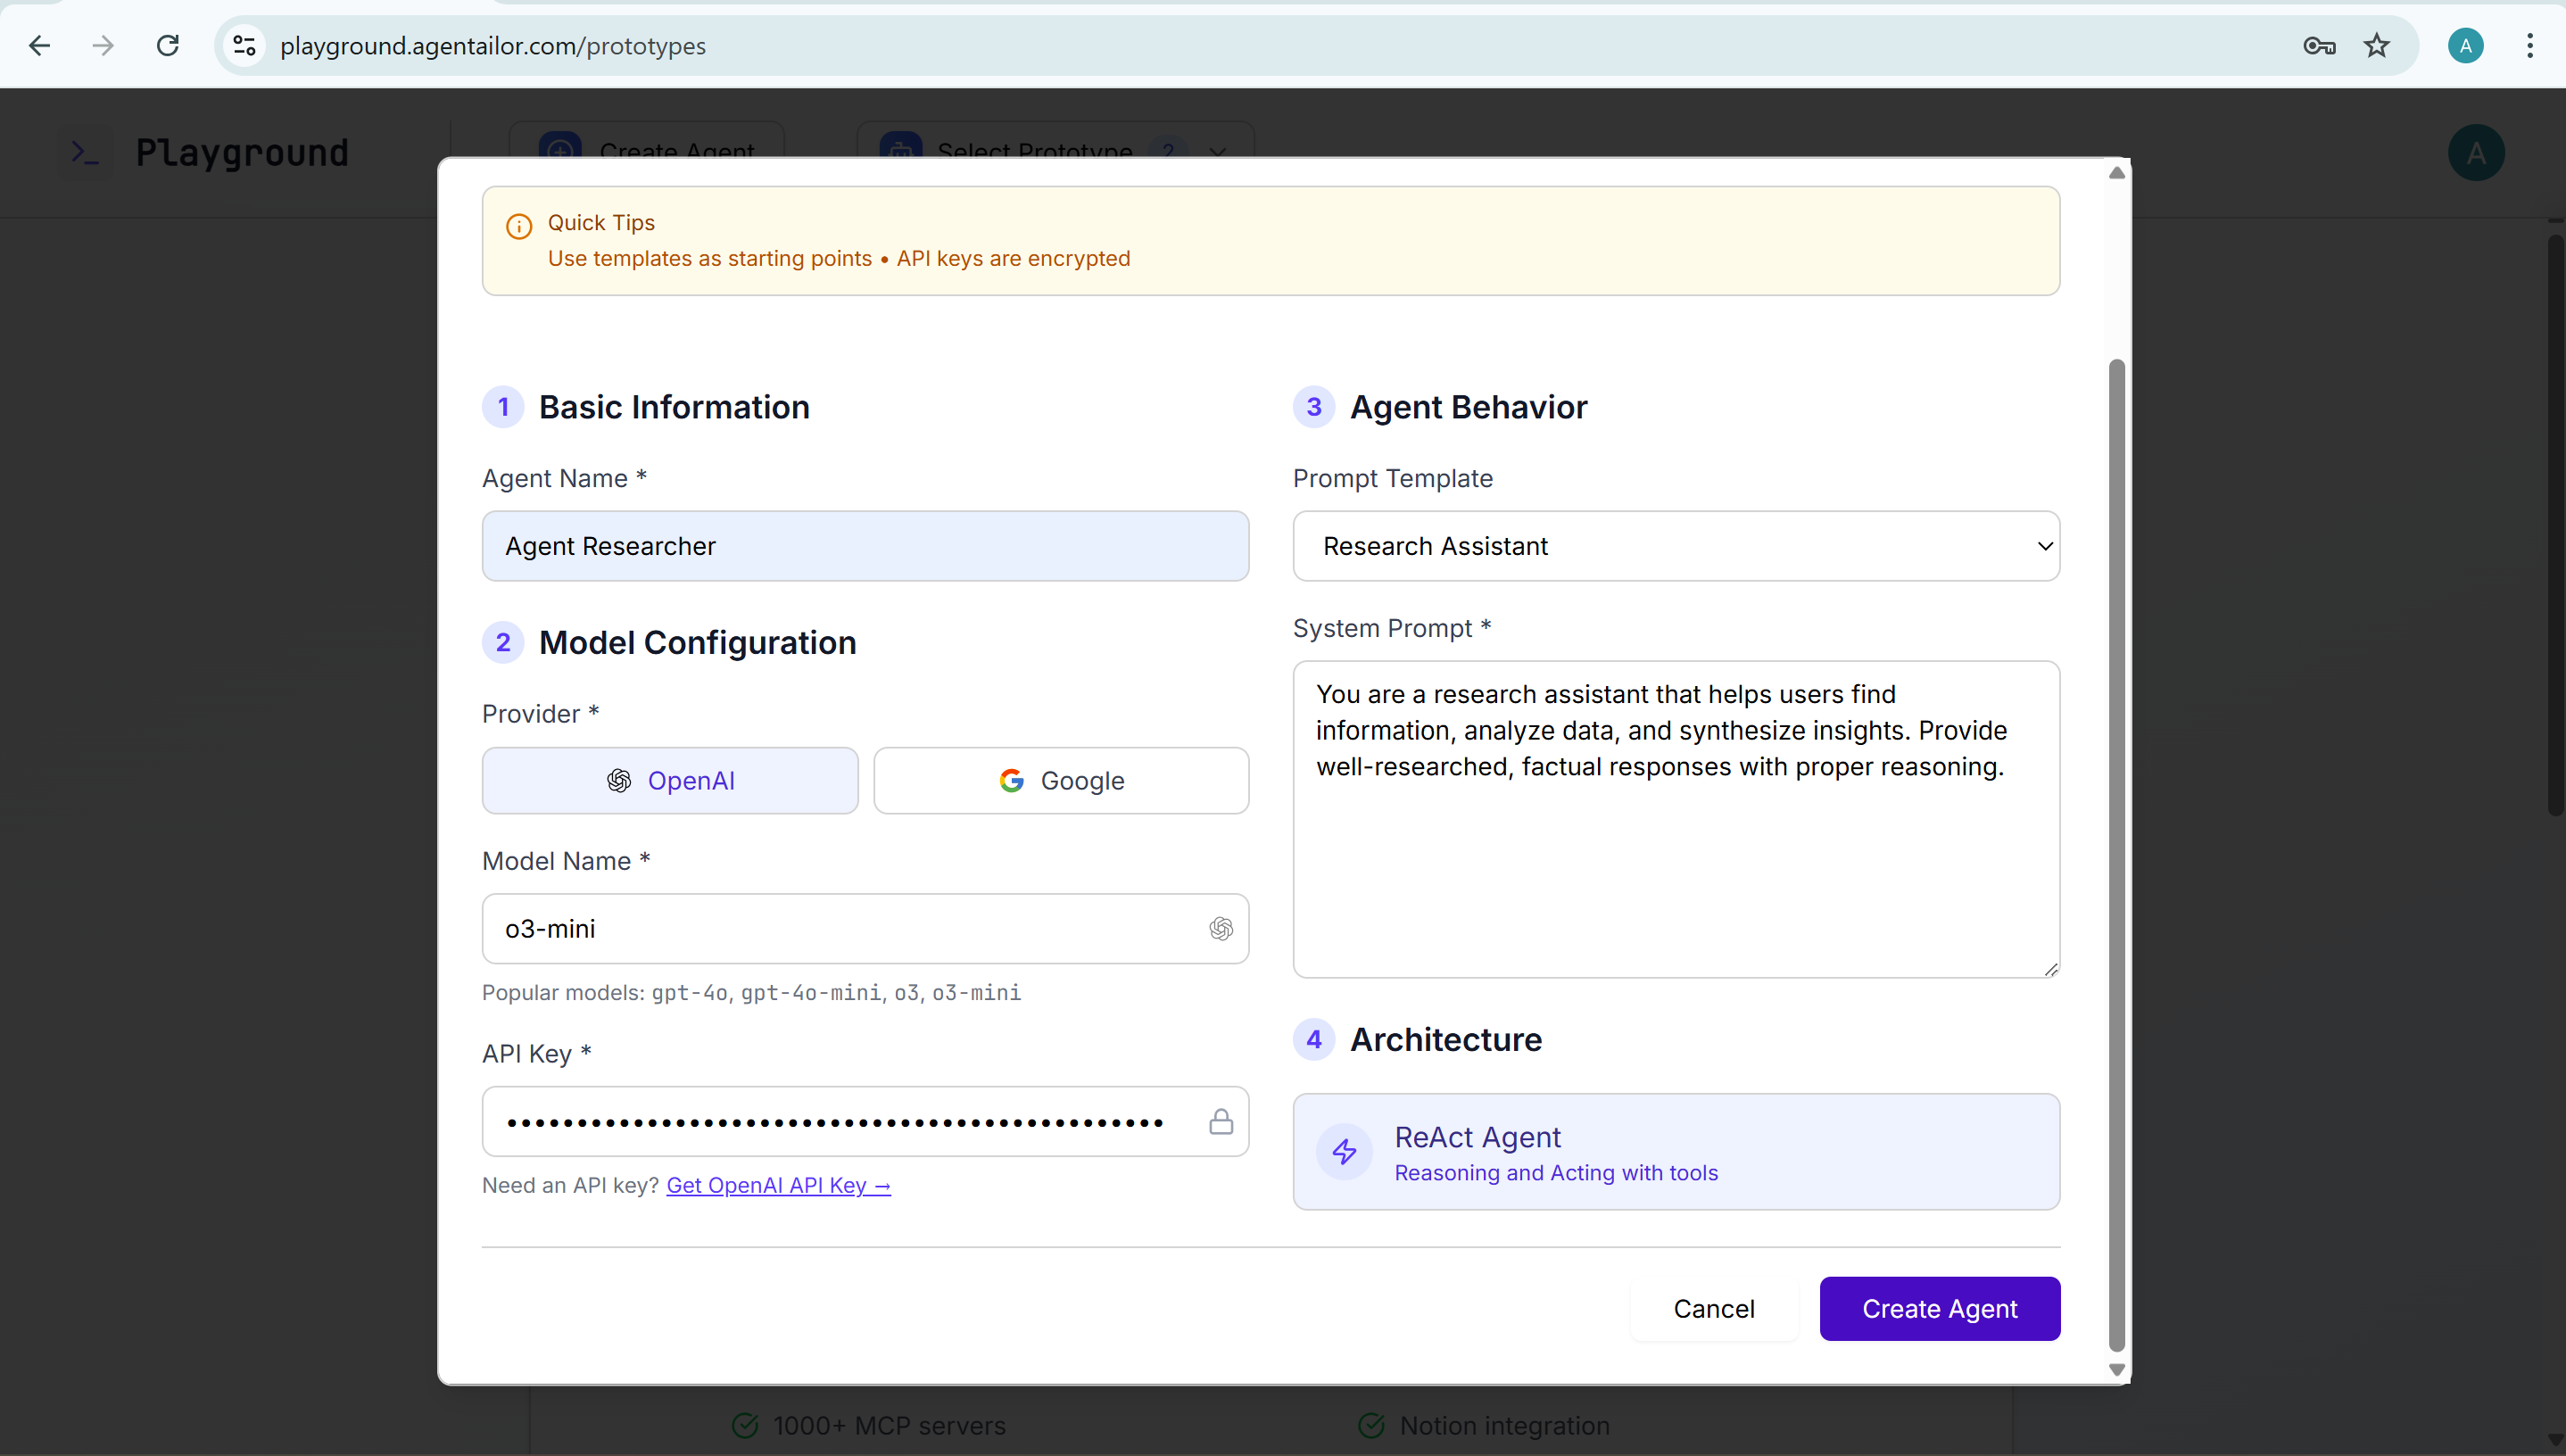Click the green check beside 1000+ MCP servers
This screenshot has height=1456, width=2566.
745,1425
